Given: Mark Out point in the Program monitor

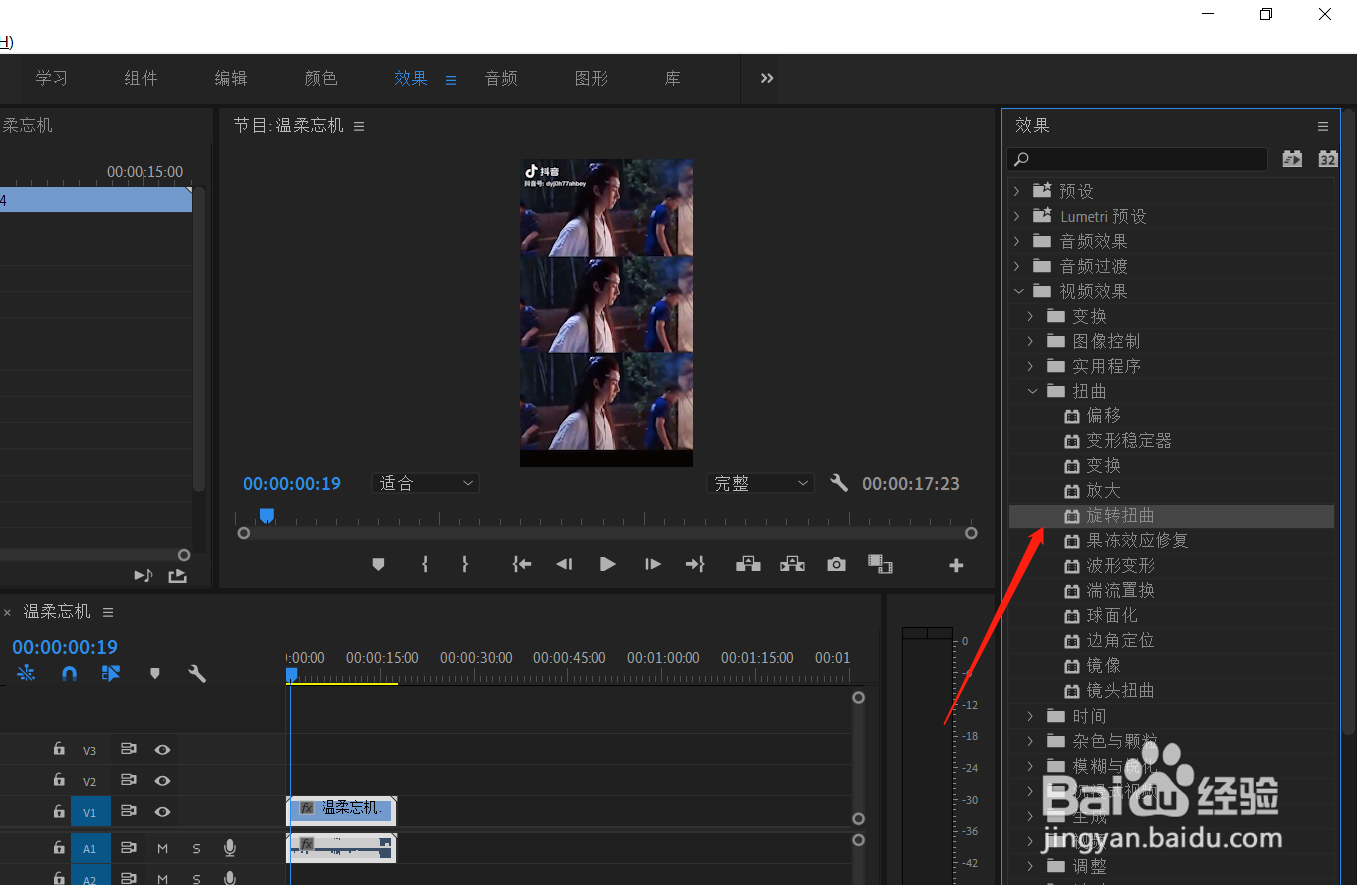Looking at the screenshot, I should coord(465,564).
